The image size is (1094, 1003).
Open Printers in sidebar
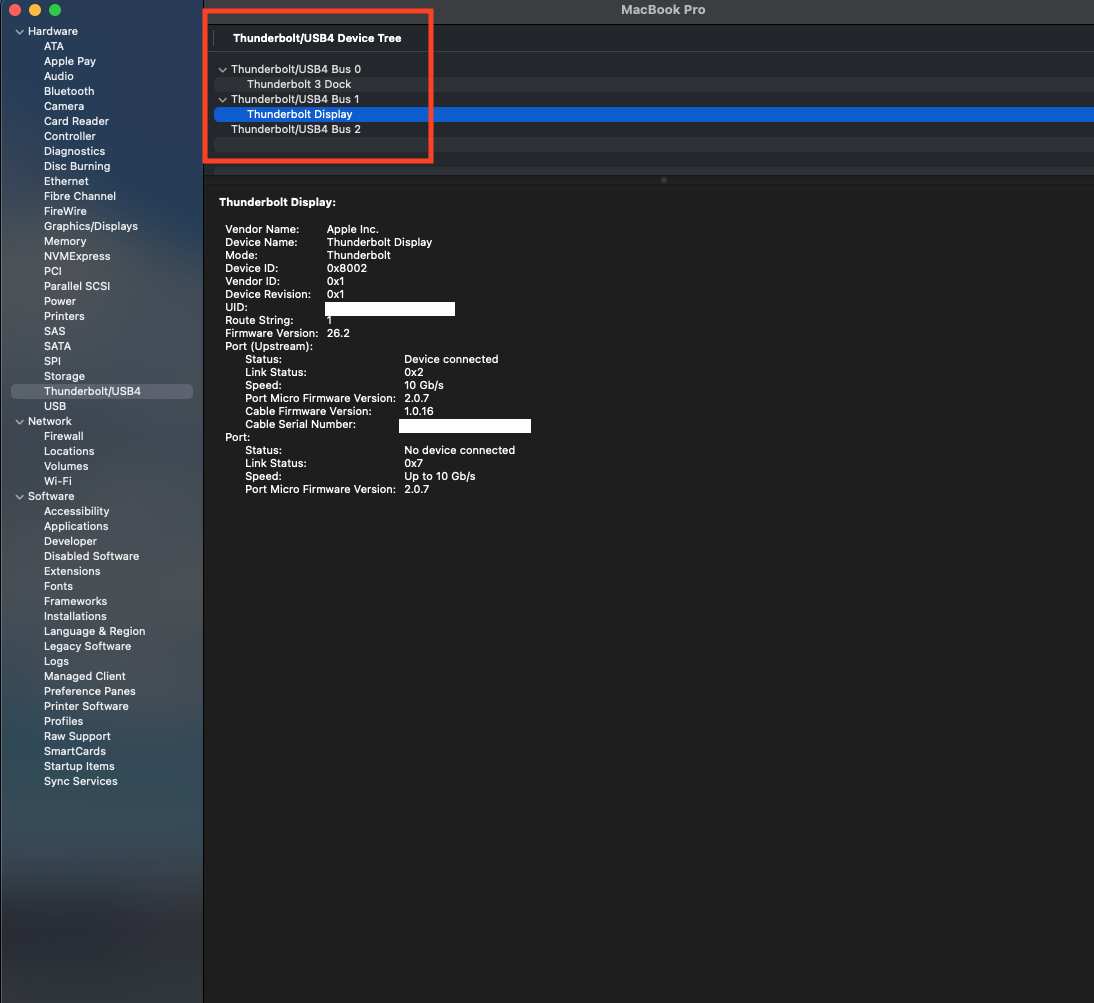coord(64,316)
